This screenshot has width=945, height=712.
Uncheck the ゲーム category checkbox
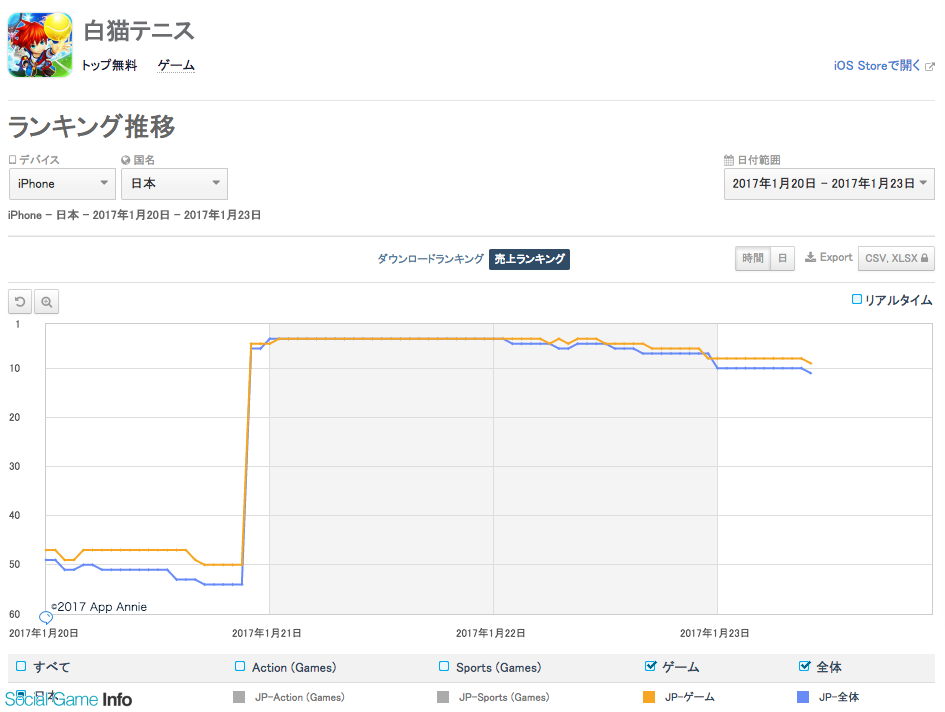tap(651, 666)
